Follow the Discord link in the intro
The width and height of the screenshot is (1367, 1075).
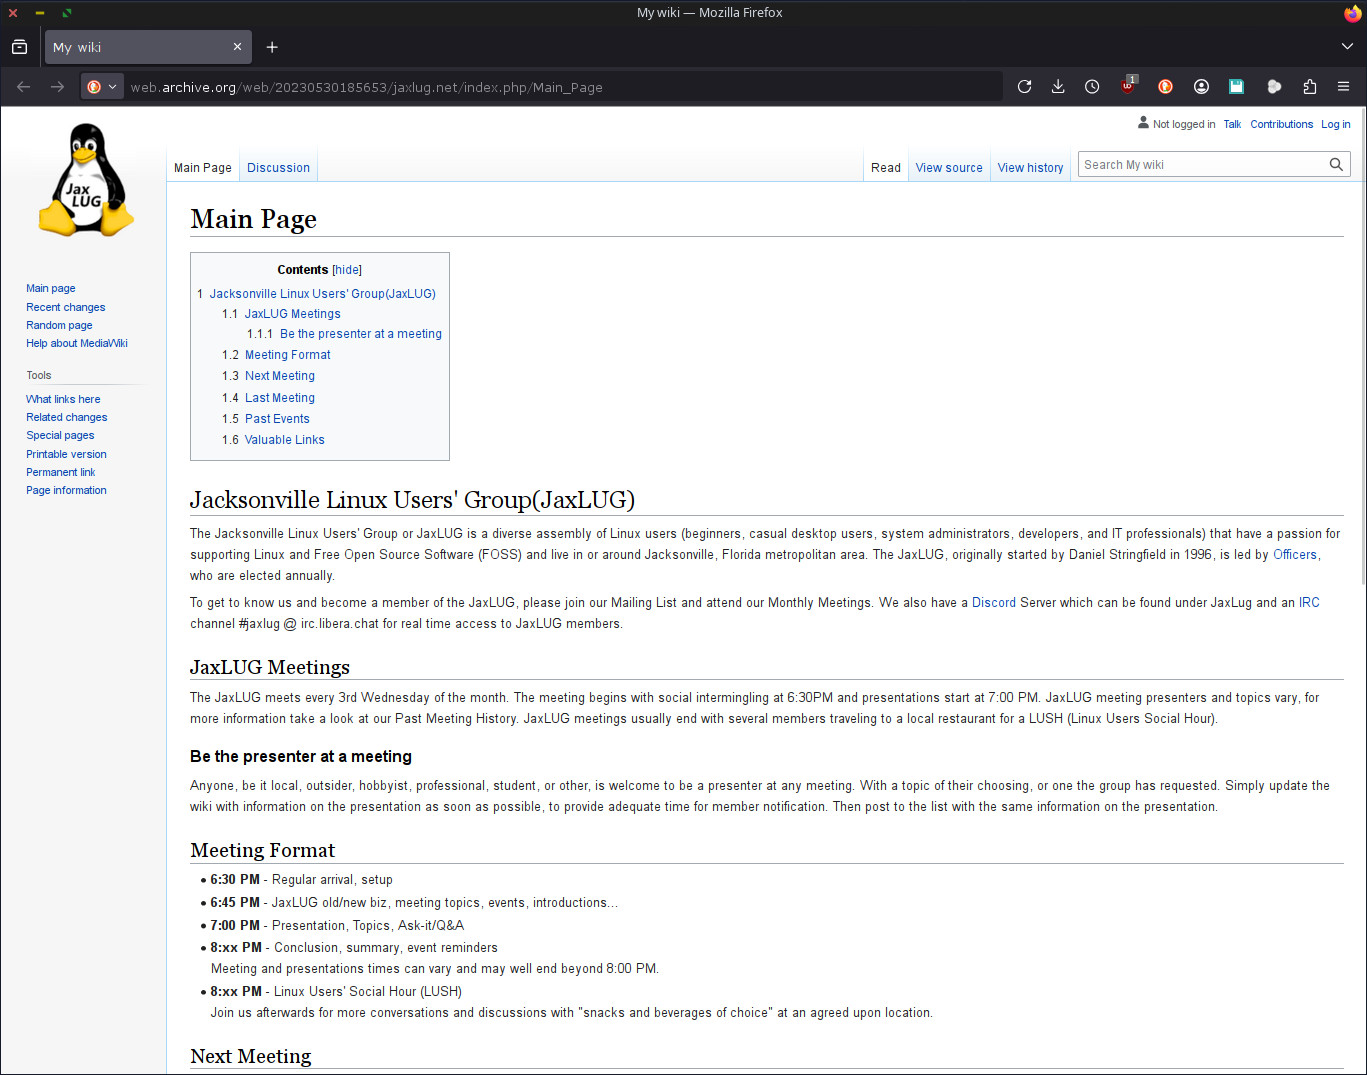993,603
